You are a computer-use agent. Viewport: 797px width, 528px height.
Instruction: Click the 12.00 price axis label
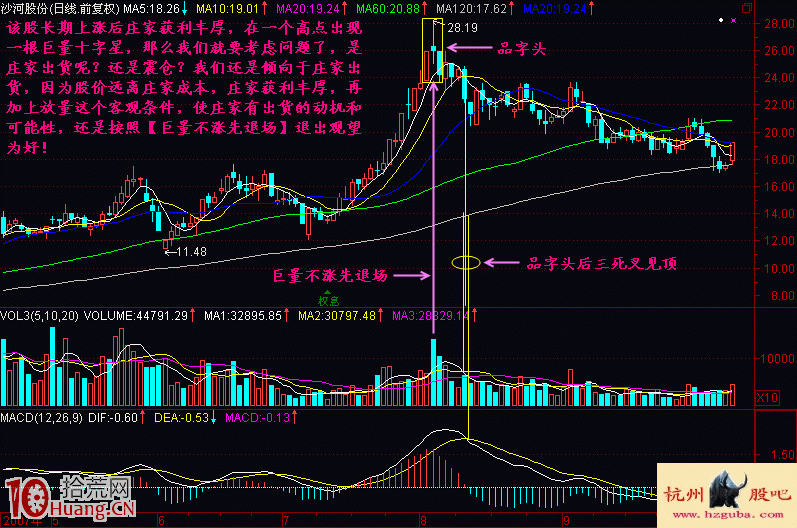[779, 241]
